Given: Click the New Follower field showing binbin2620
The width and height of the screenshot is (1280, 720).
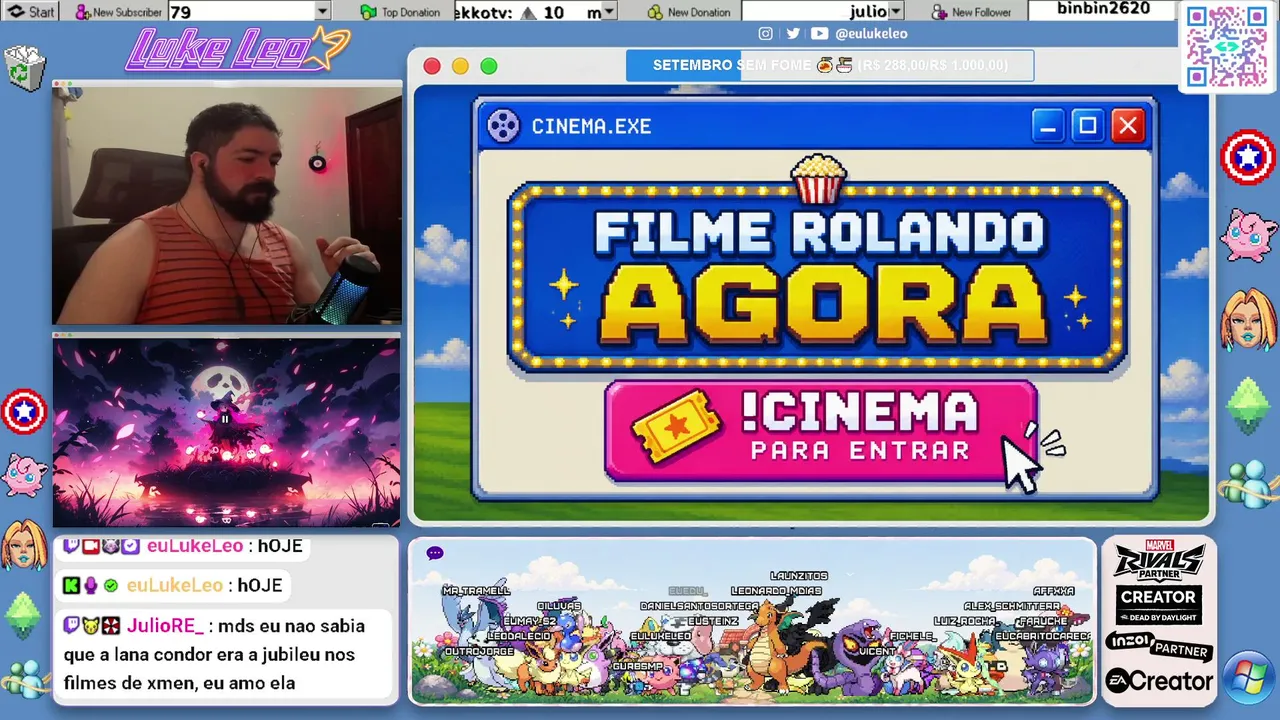Looking at the screenshot, I should pyautogui.click(x=1102, y=10).
